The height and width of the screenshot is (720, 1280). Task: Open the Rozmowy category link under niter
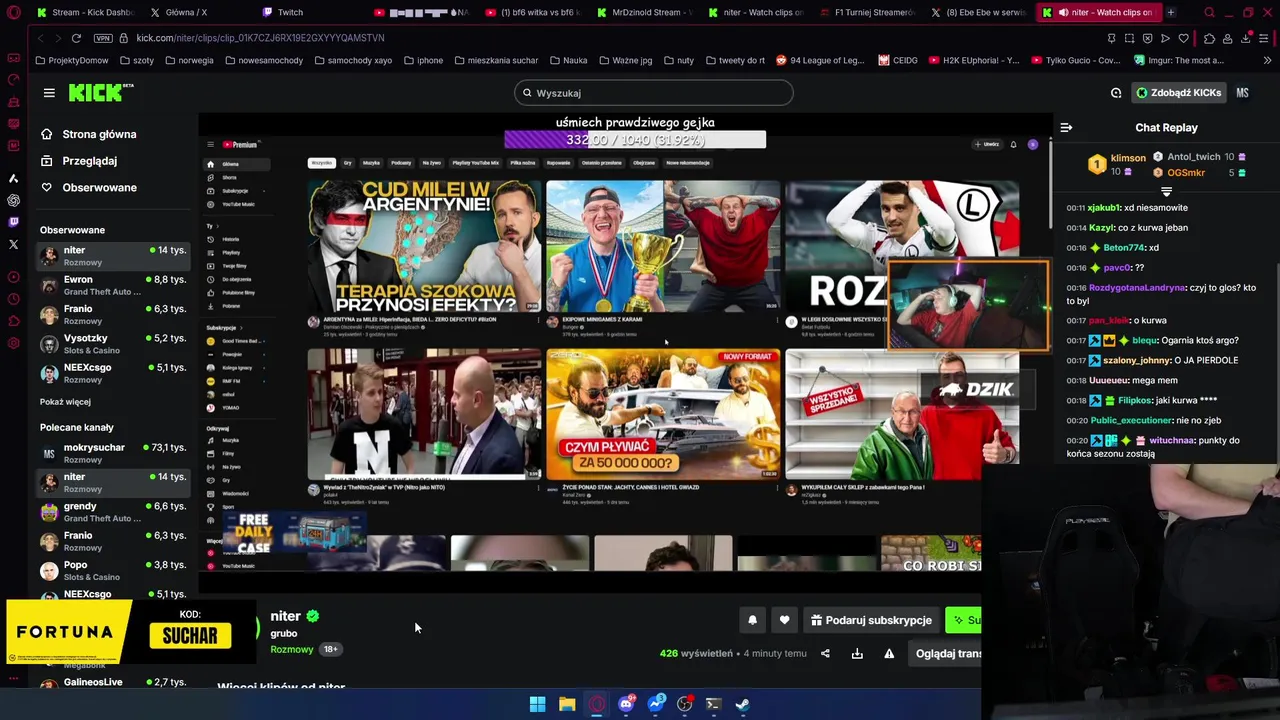pyautogui.click(x=292, y=650)
